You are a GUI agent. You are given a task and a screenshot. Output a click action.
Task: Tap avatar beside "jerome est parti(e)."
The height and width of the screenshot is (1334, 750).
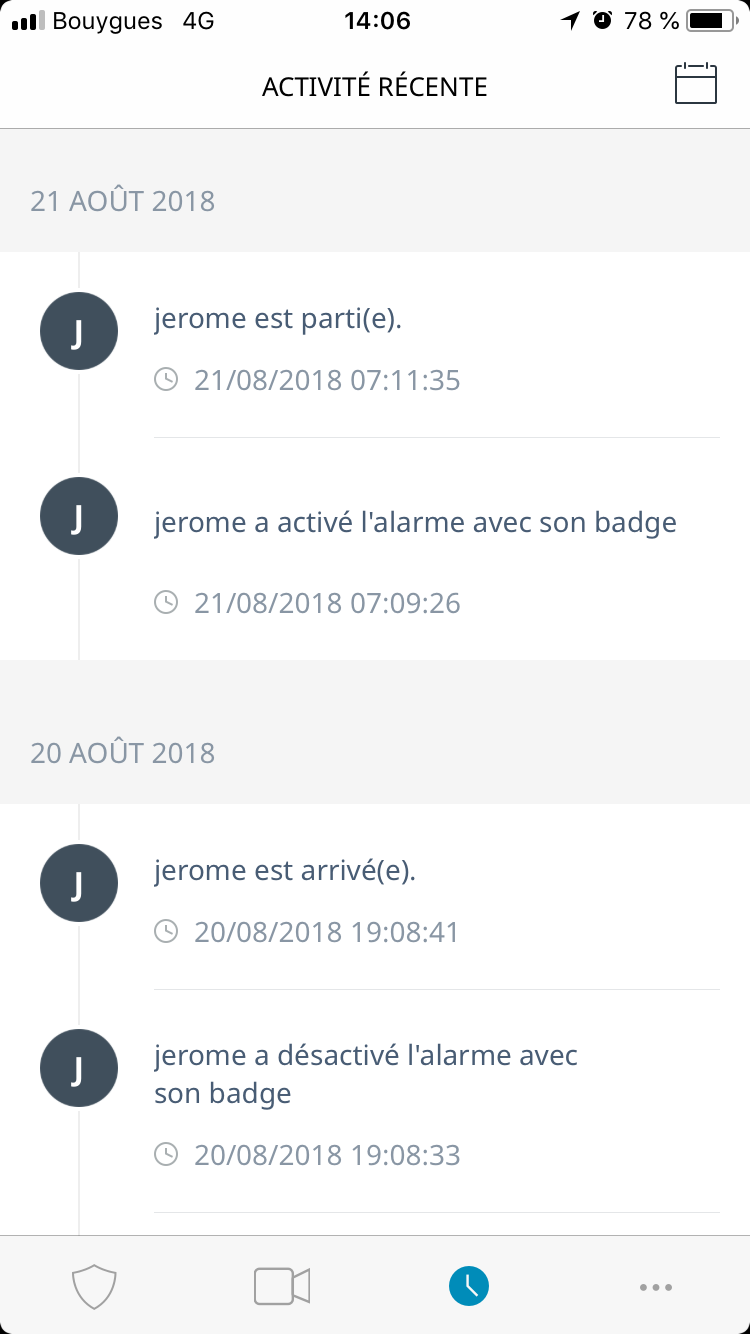(x=79, y=332)
